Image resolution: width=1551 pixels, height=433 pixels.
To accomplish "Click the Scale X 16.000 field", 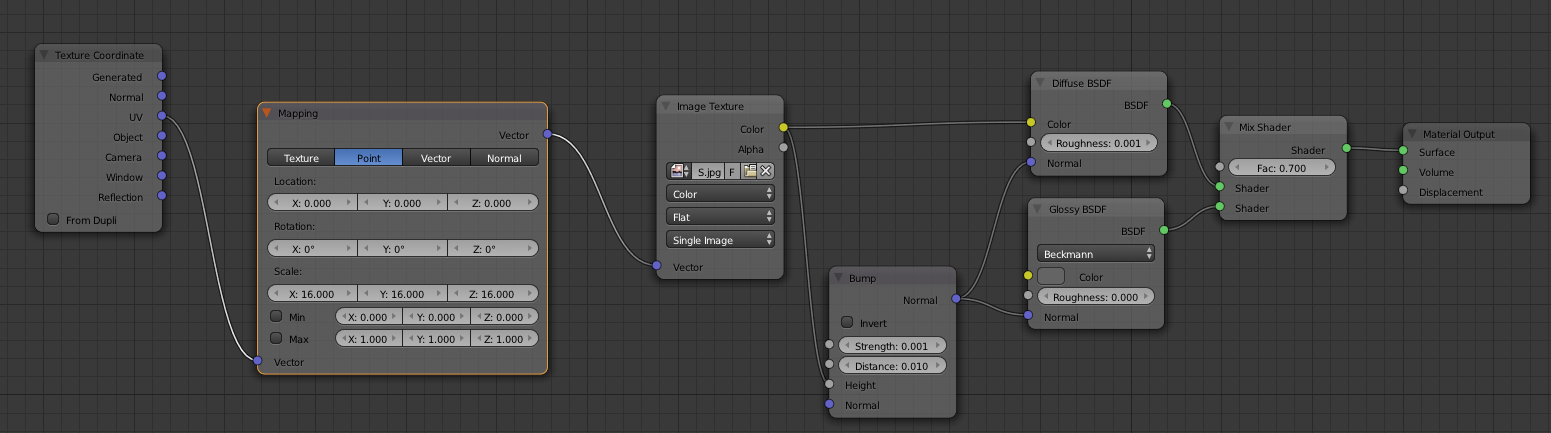I will coord(313,294).
